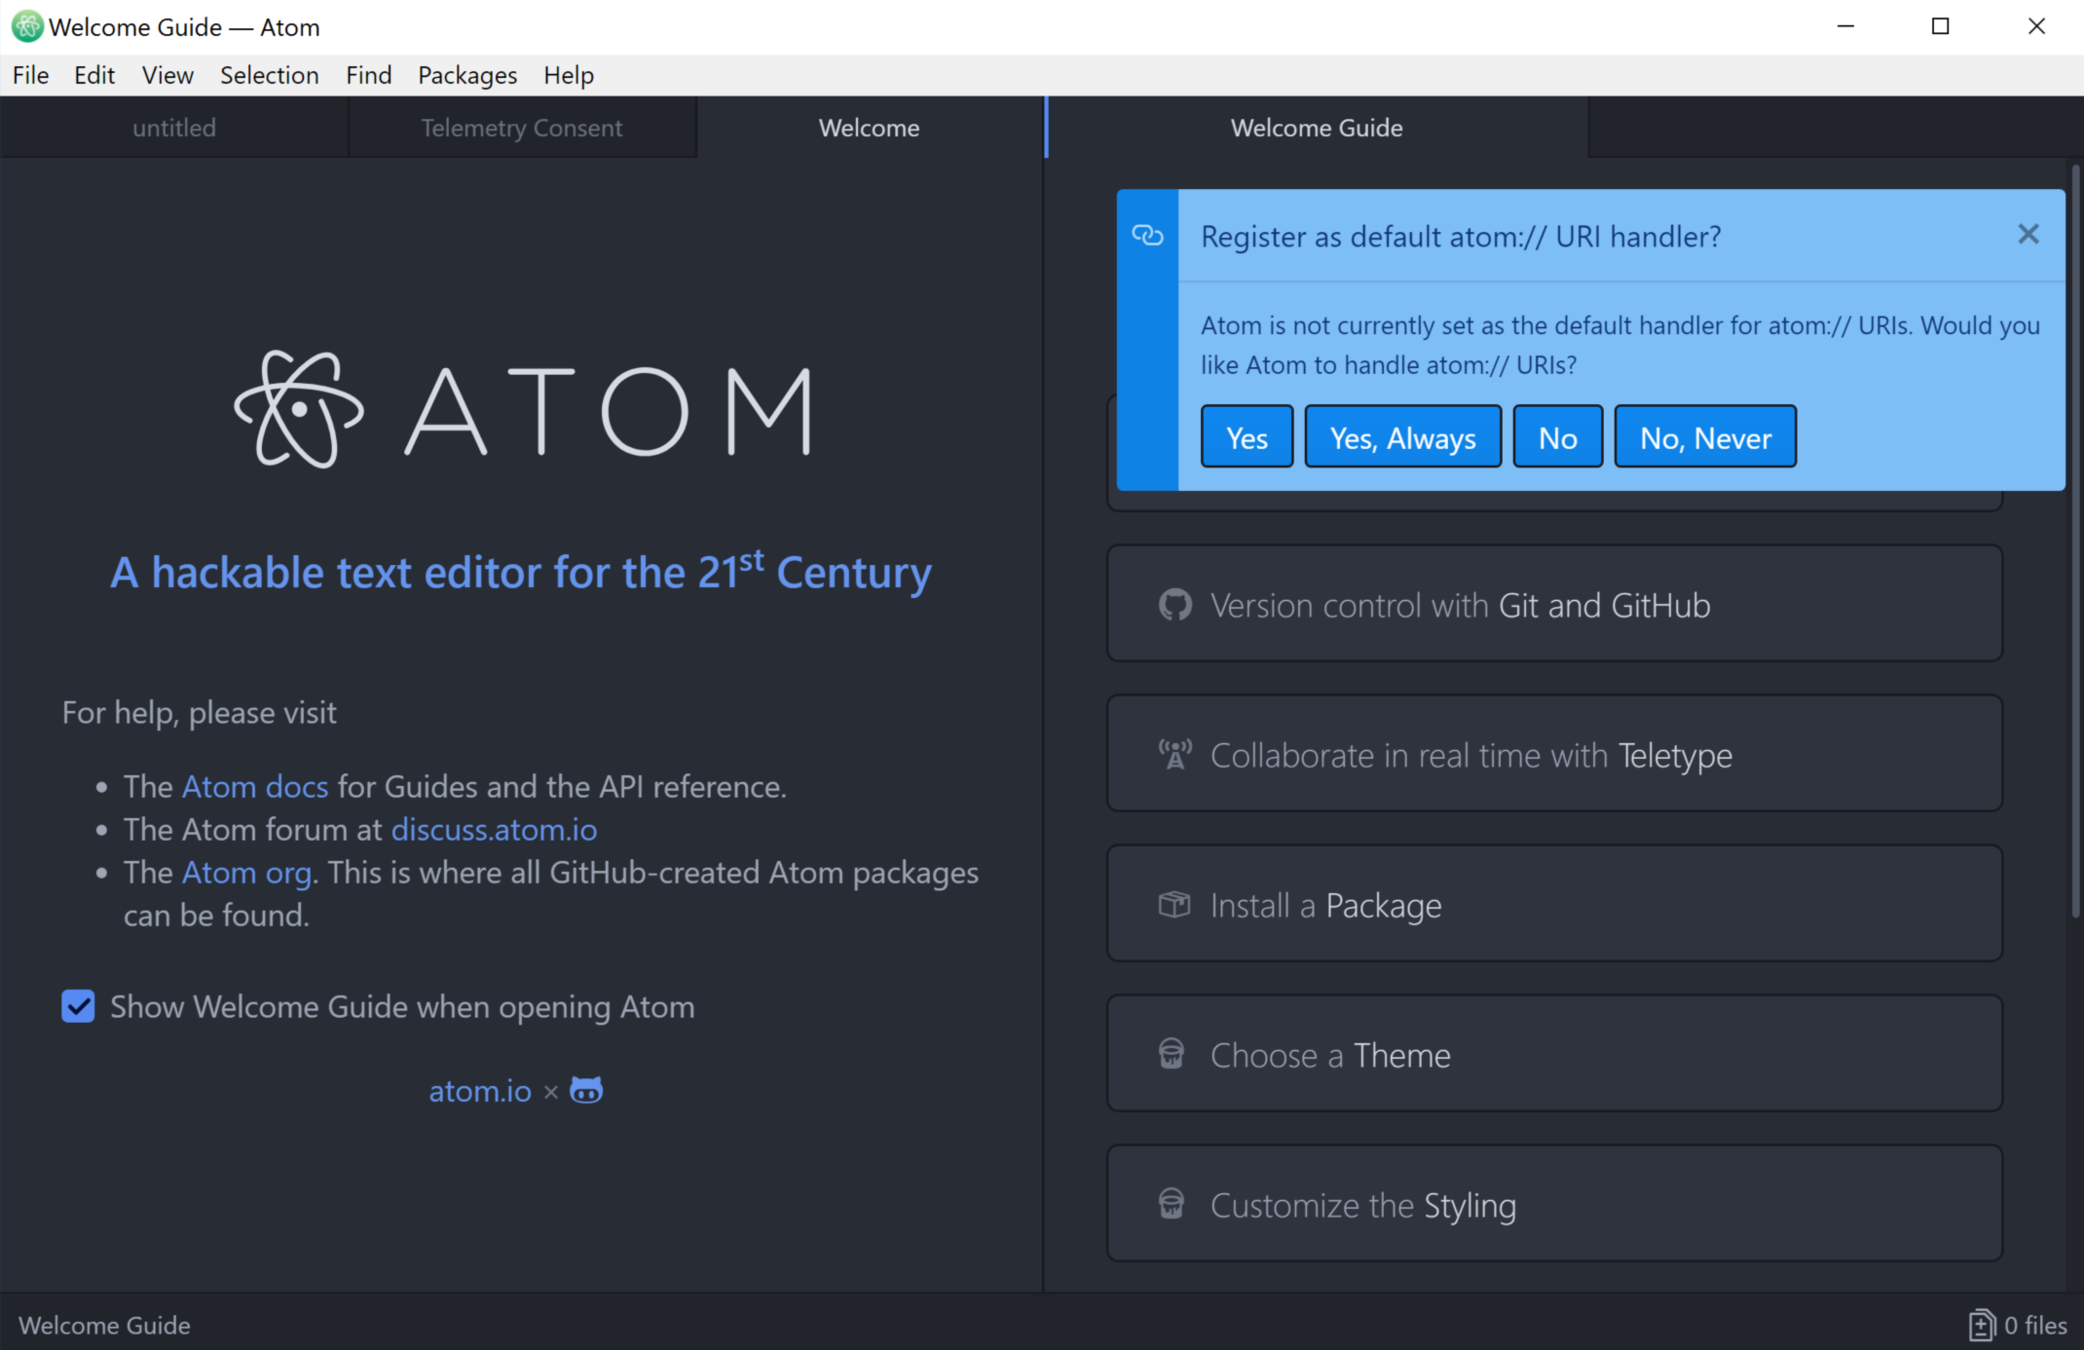The image size is (2084, 1350).
Task: Dismiss the URI handler notification with X
Action: click(x=2028, y=234)
